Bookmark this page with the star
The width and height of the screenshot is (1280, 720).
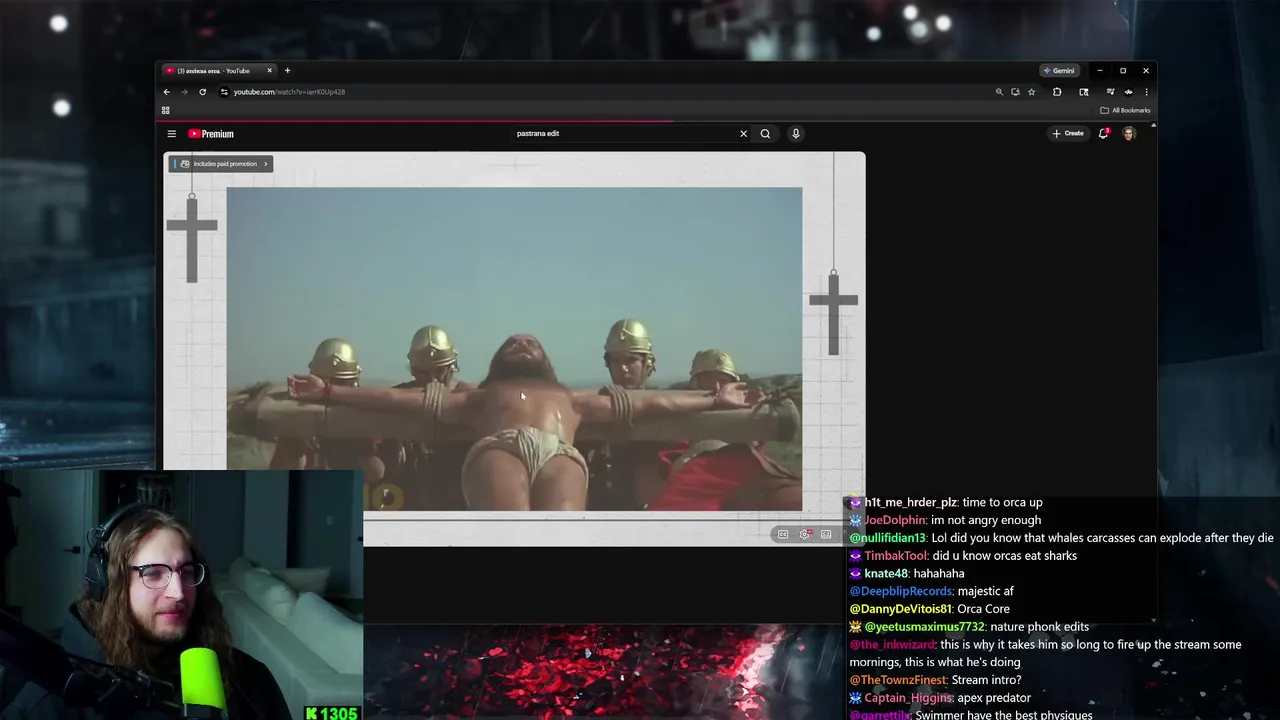[1032, 92]
